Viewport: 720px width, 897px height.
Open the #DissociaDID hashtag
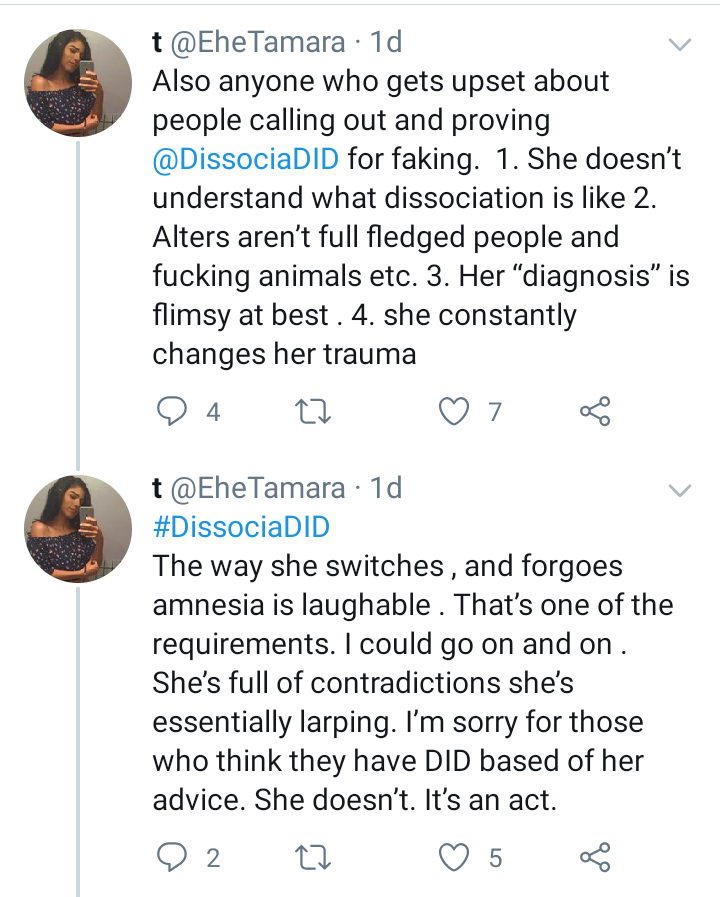click(x=241, y=527)
